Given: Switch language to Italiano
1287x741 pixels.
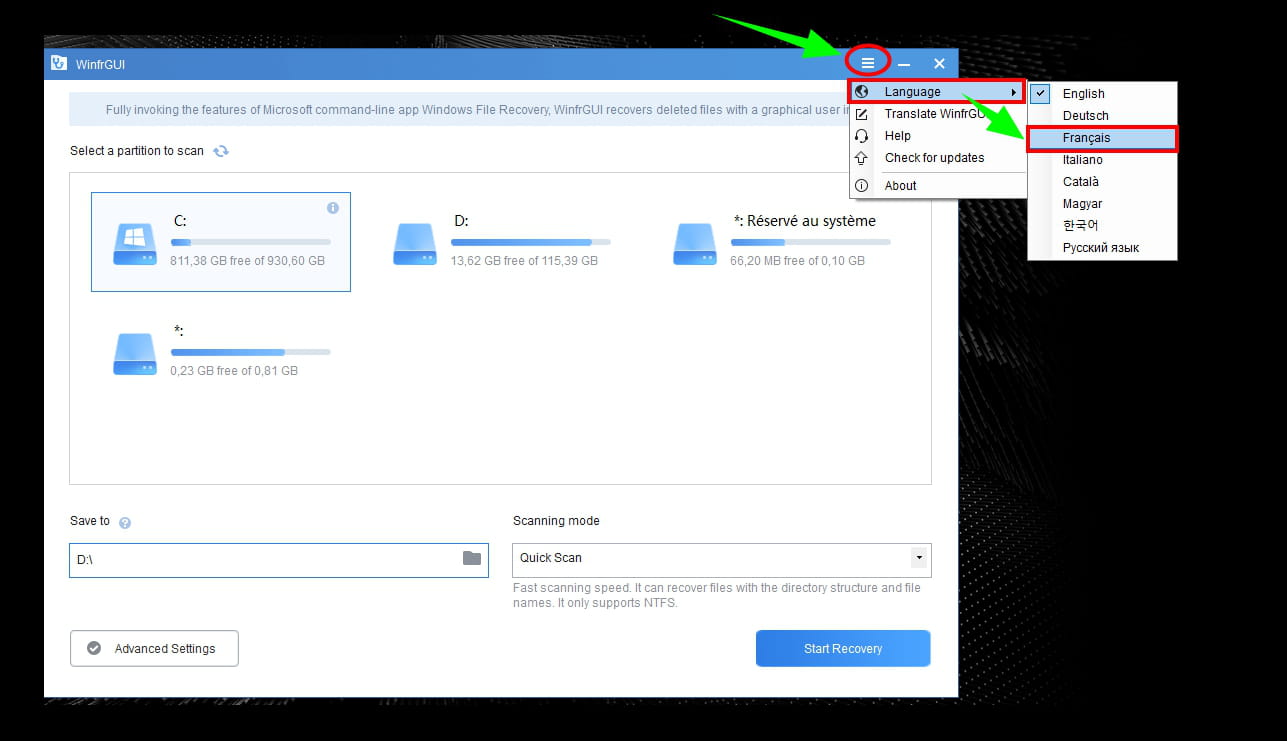Looking at the screenshot, I should tap(1102, 160).
